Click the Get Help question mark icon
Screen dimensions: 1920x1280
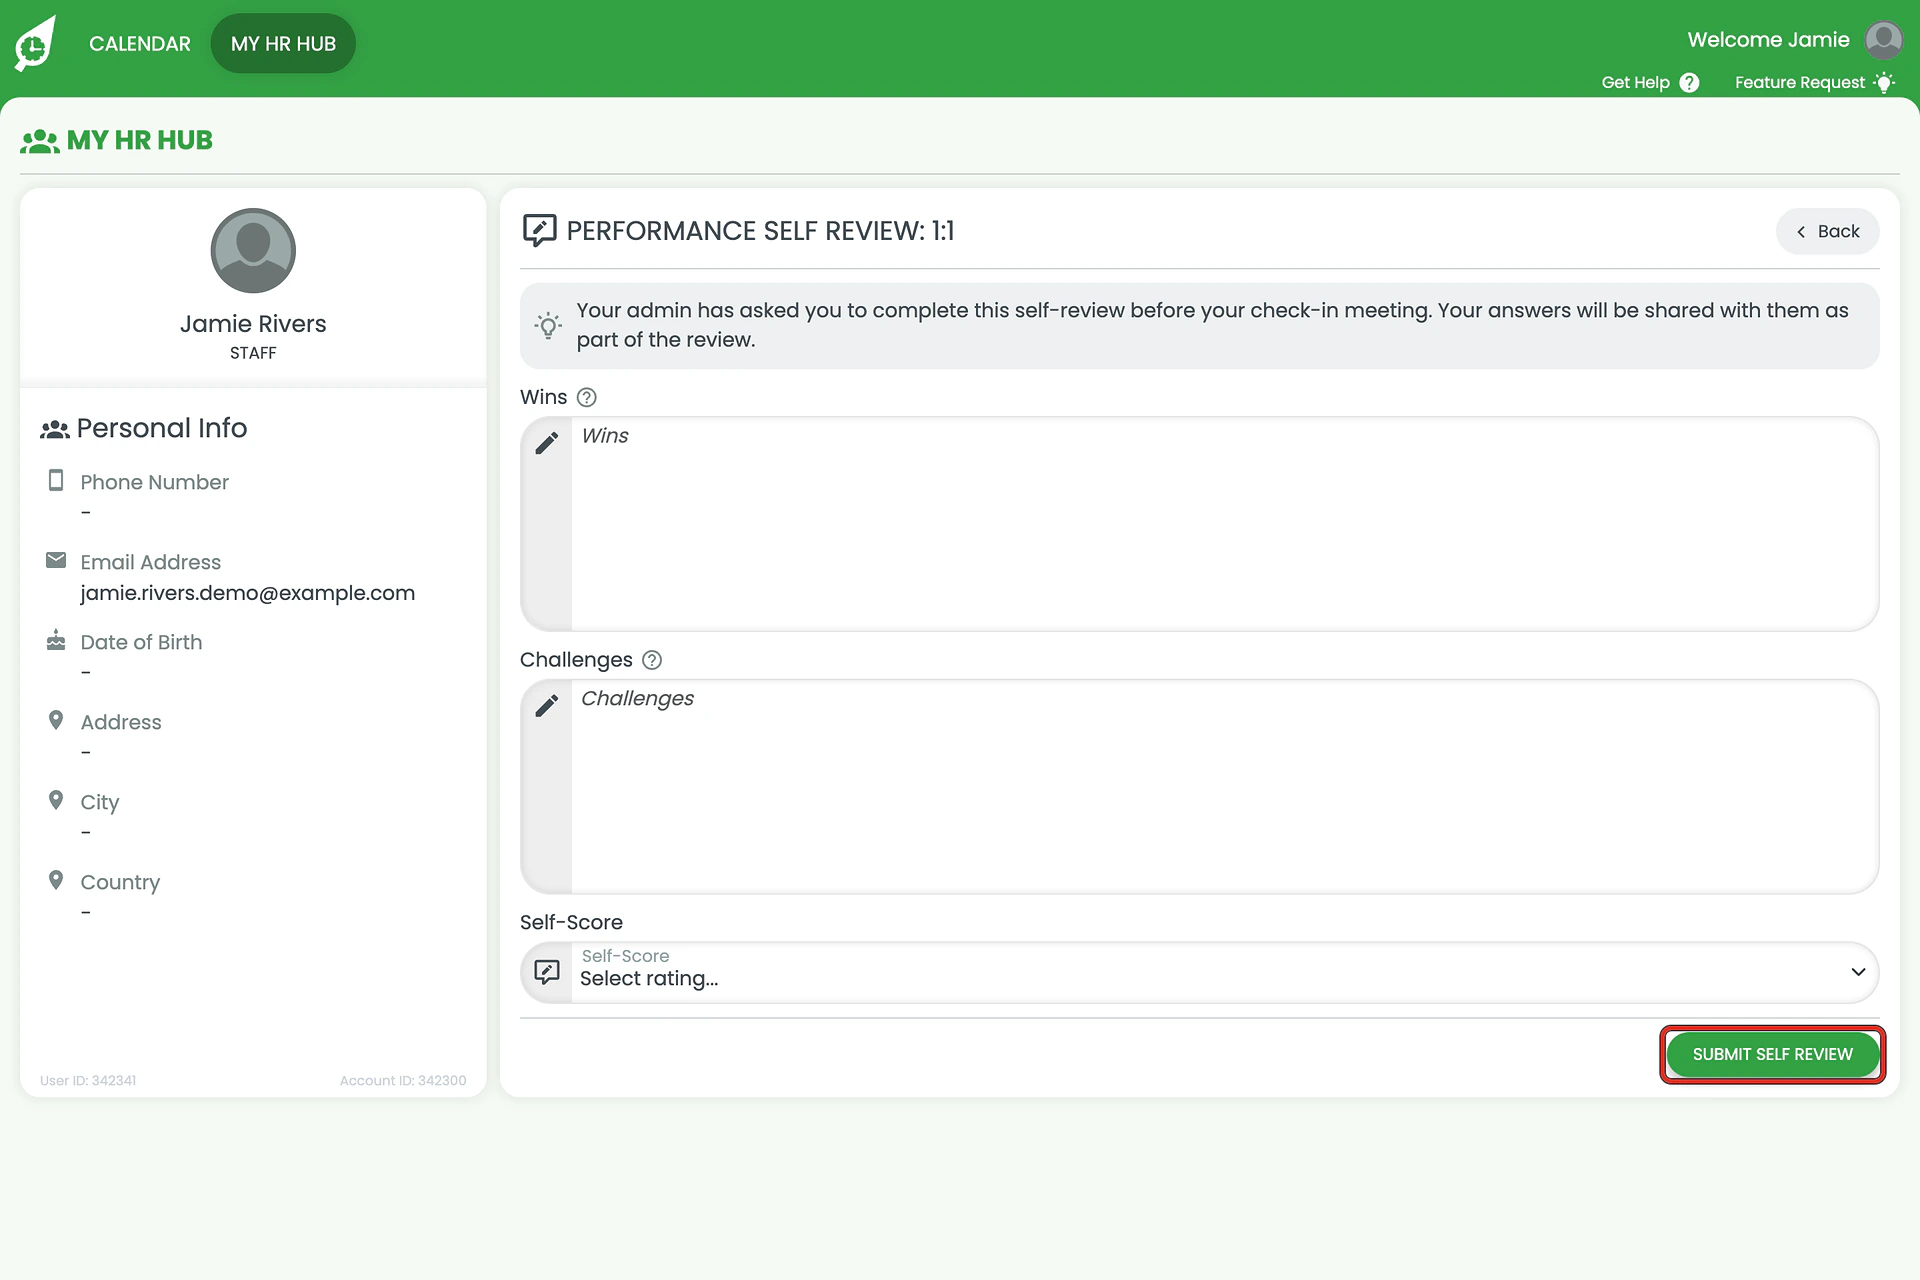pos(1689,82)
